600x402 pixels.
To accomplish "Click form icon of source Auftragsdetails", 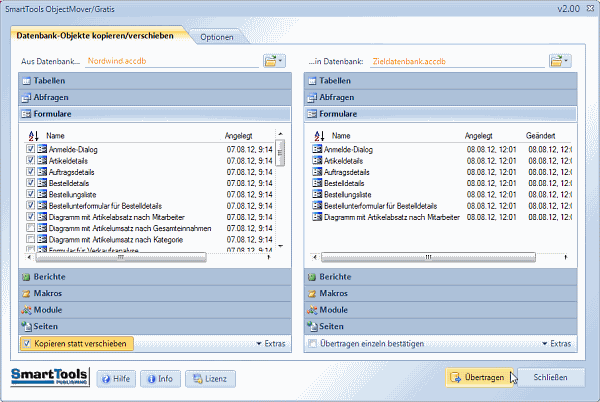I will (42, 171).
